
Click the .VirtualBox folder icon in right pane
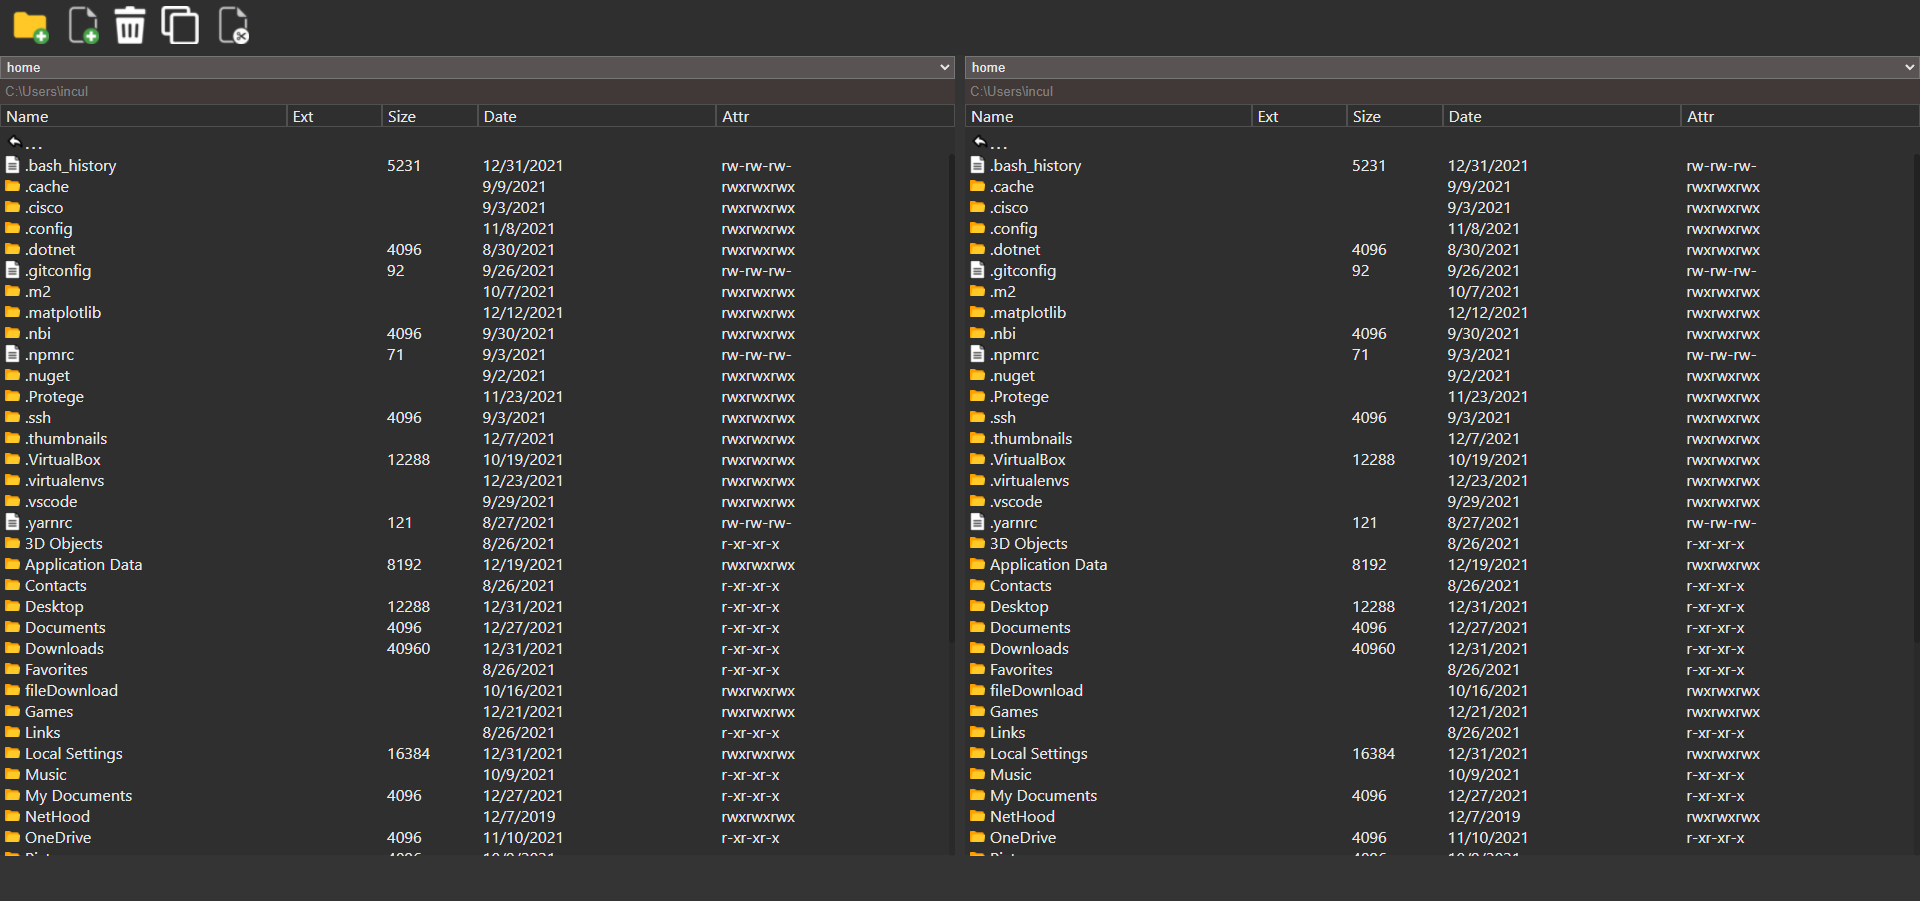(978, 459)
